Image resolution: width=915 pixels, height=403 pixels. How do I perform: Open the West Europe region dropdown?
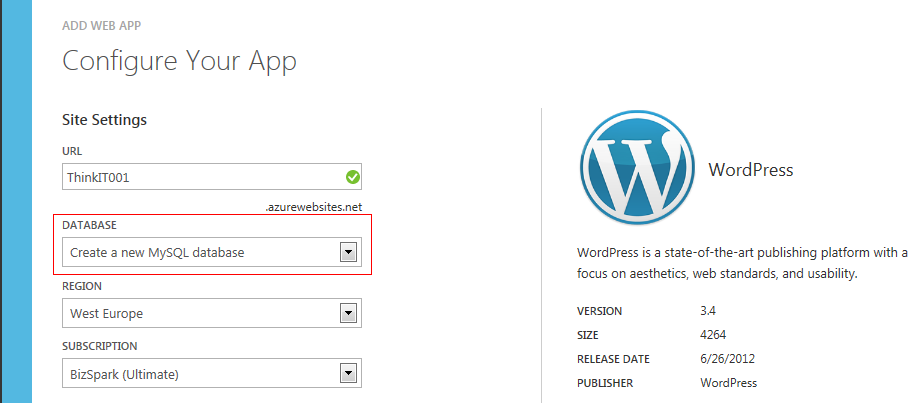(x=212, y=313)
